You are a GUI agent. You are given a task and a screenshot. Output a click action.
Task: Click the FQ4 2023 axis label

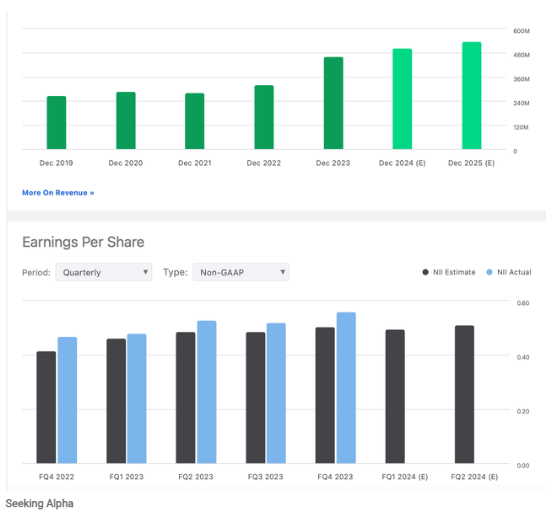[x=335, y=477]
